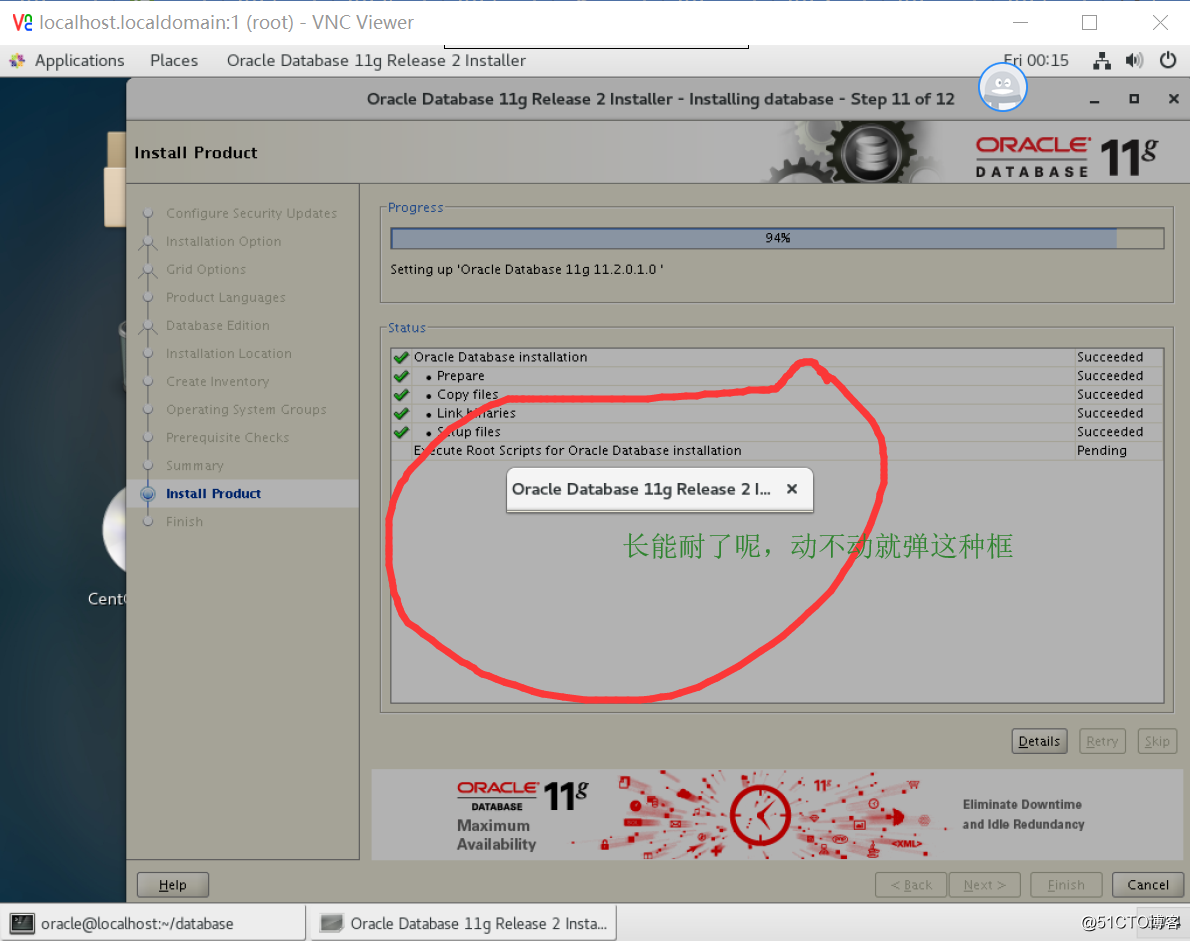1190x941 pixels.
Task: Click the network connection icon
Action: pos(1101,61)
